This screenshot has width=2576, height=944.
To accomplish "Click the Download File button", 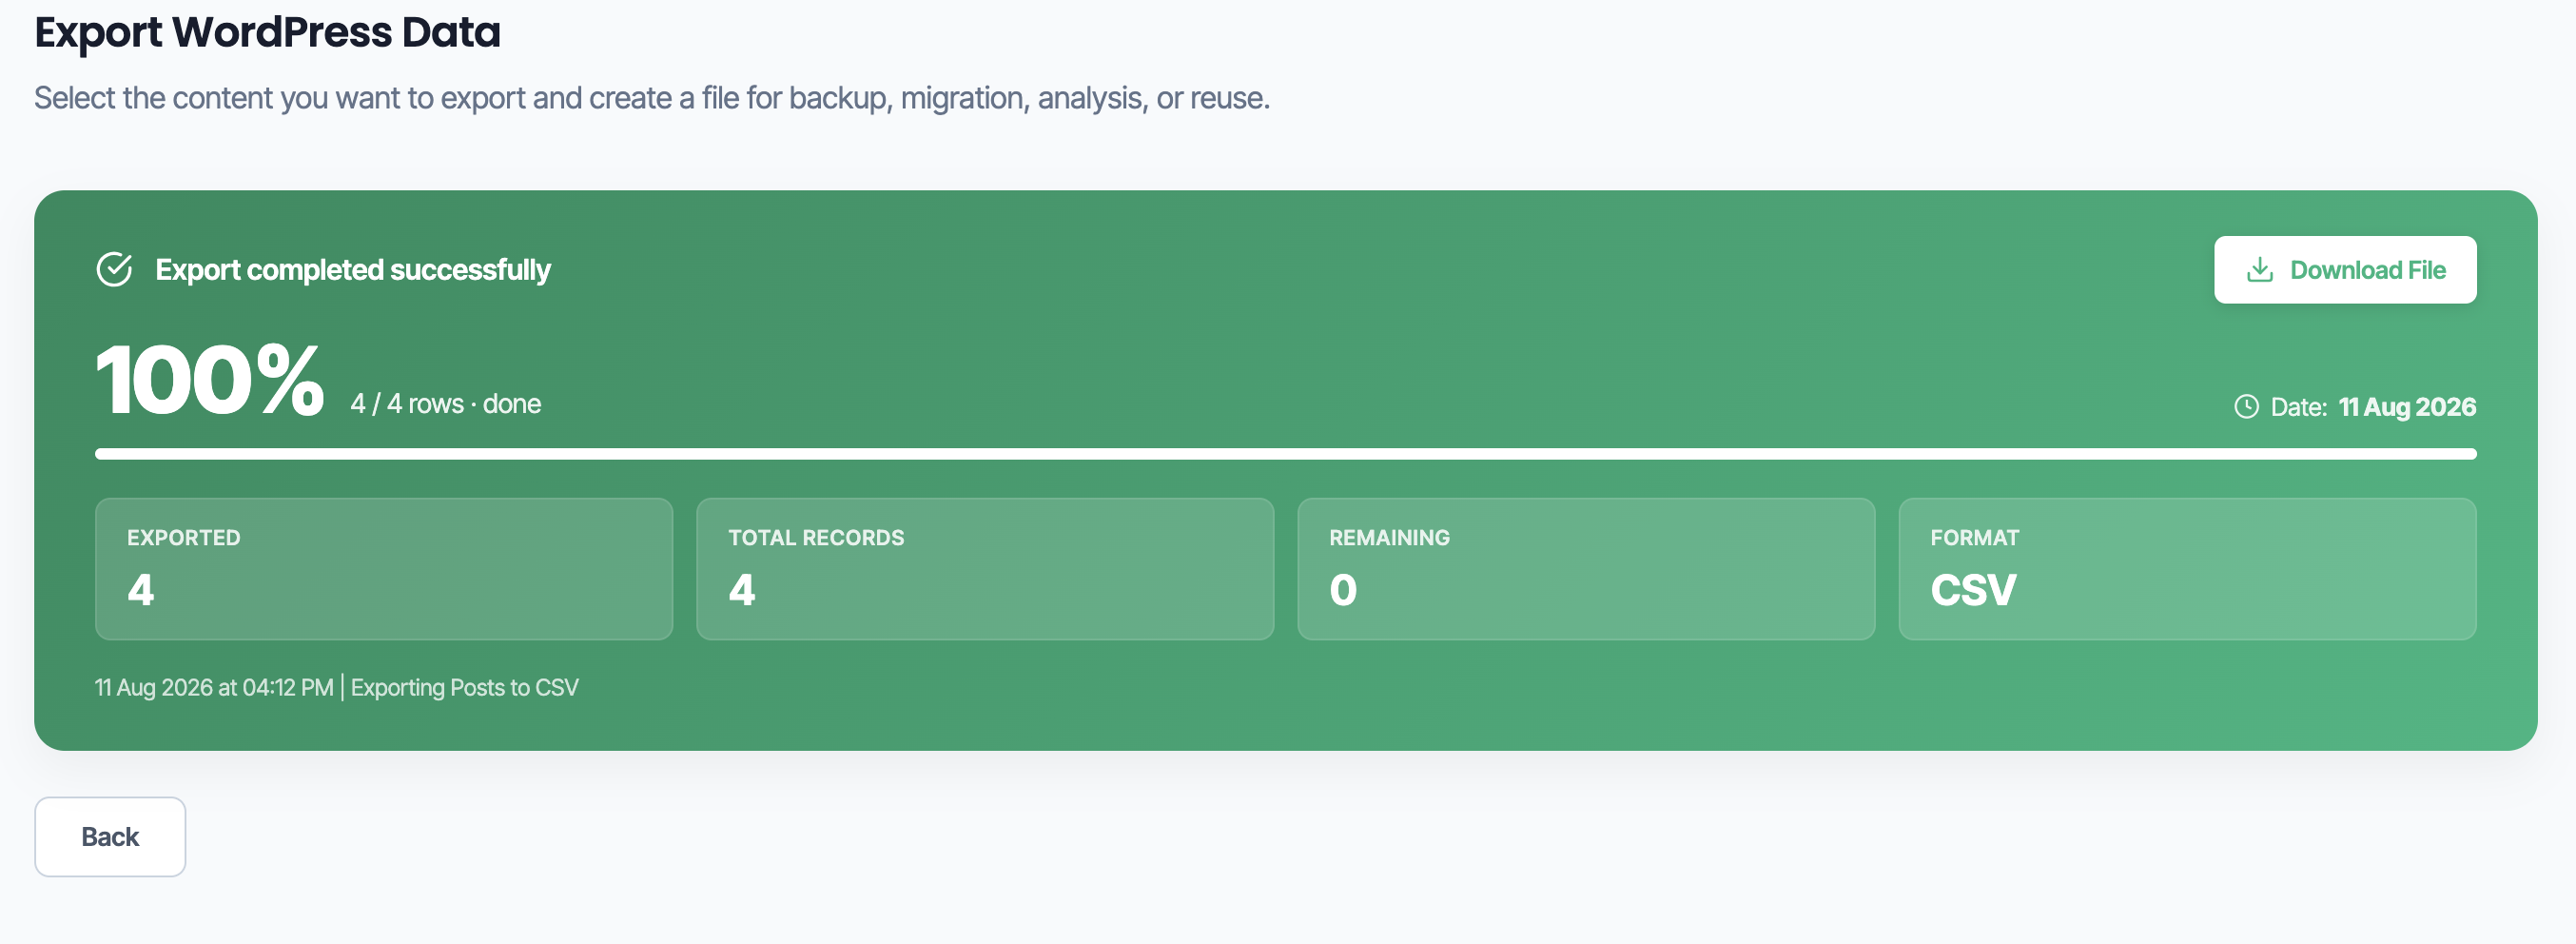I will (2344, 270).
